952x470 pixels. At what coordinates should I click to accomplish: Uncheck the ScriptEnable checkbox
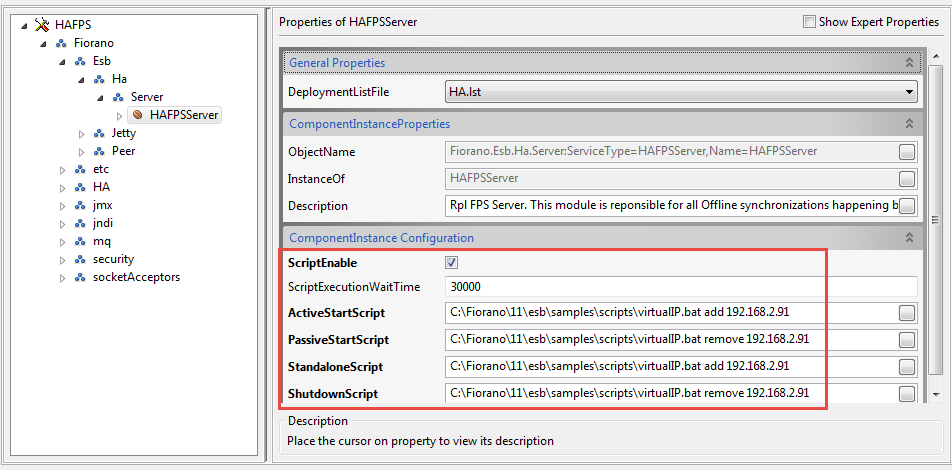(452, 263)
